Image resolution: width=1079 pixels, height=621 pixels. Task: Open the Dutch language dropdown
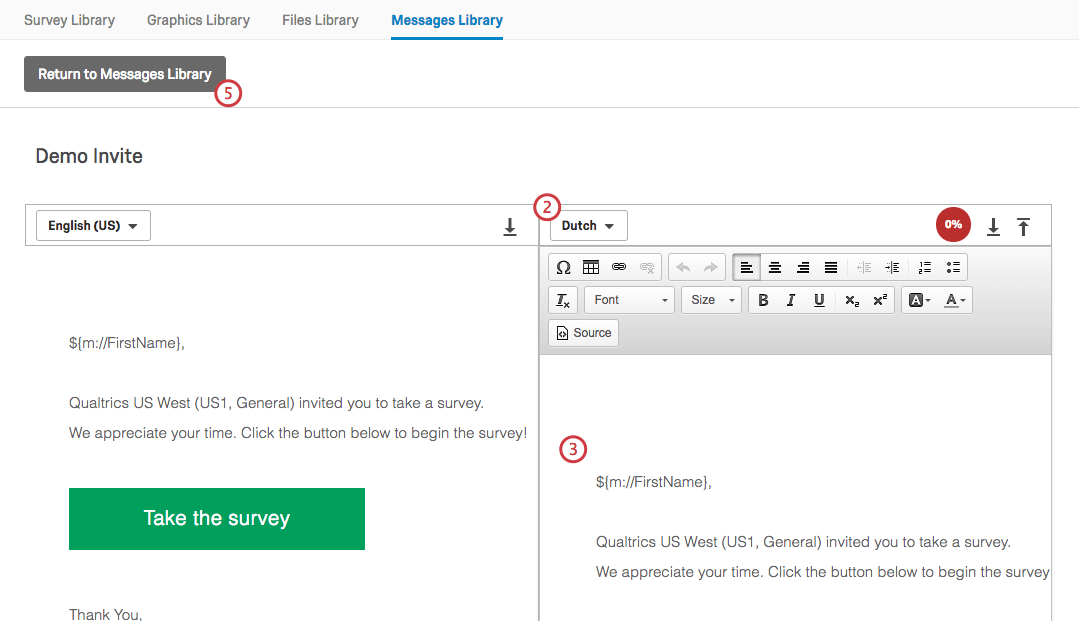(588, 225)
